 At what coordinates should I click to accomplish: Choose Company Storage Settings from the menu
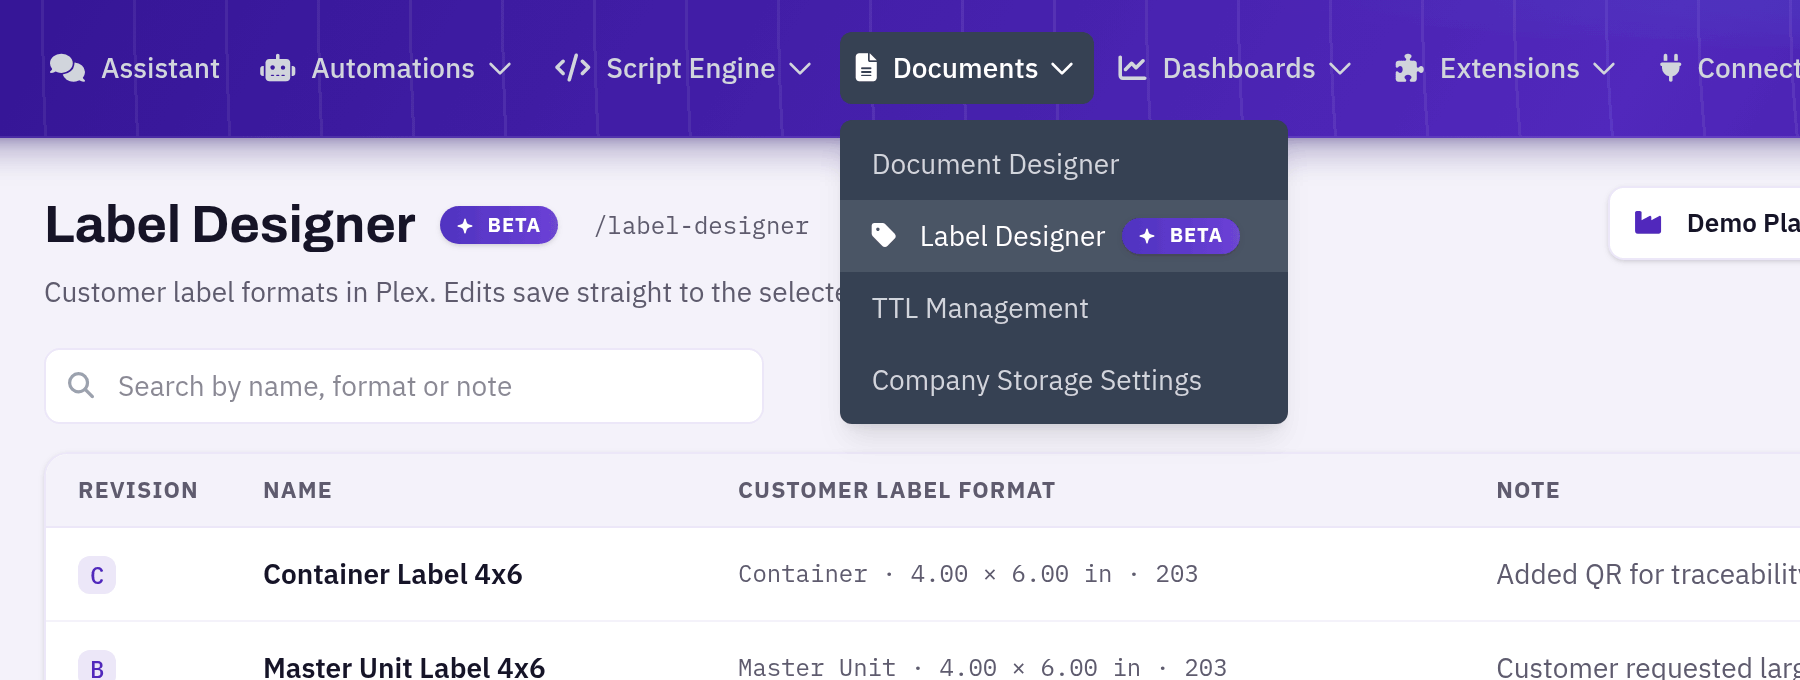point(1064,380)
